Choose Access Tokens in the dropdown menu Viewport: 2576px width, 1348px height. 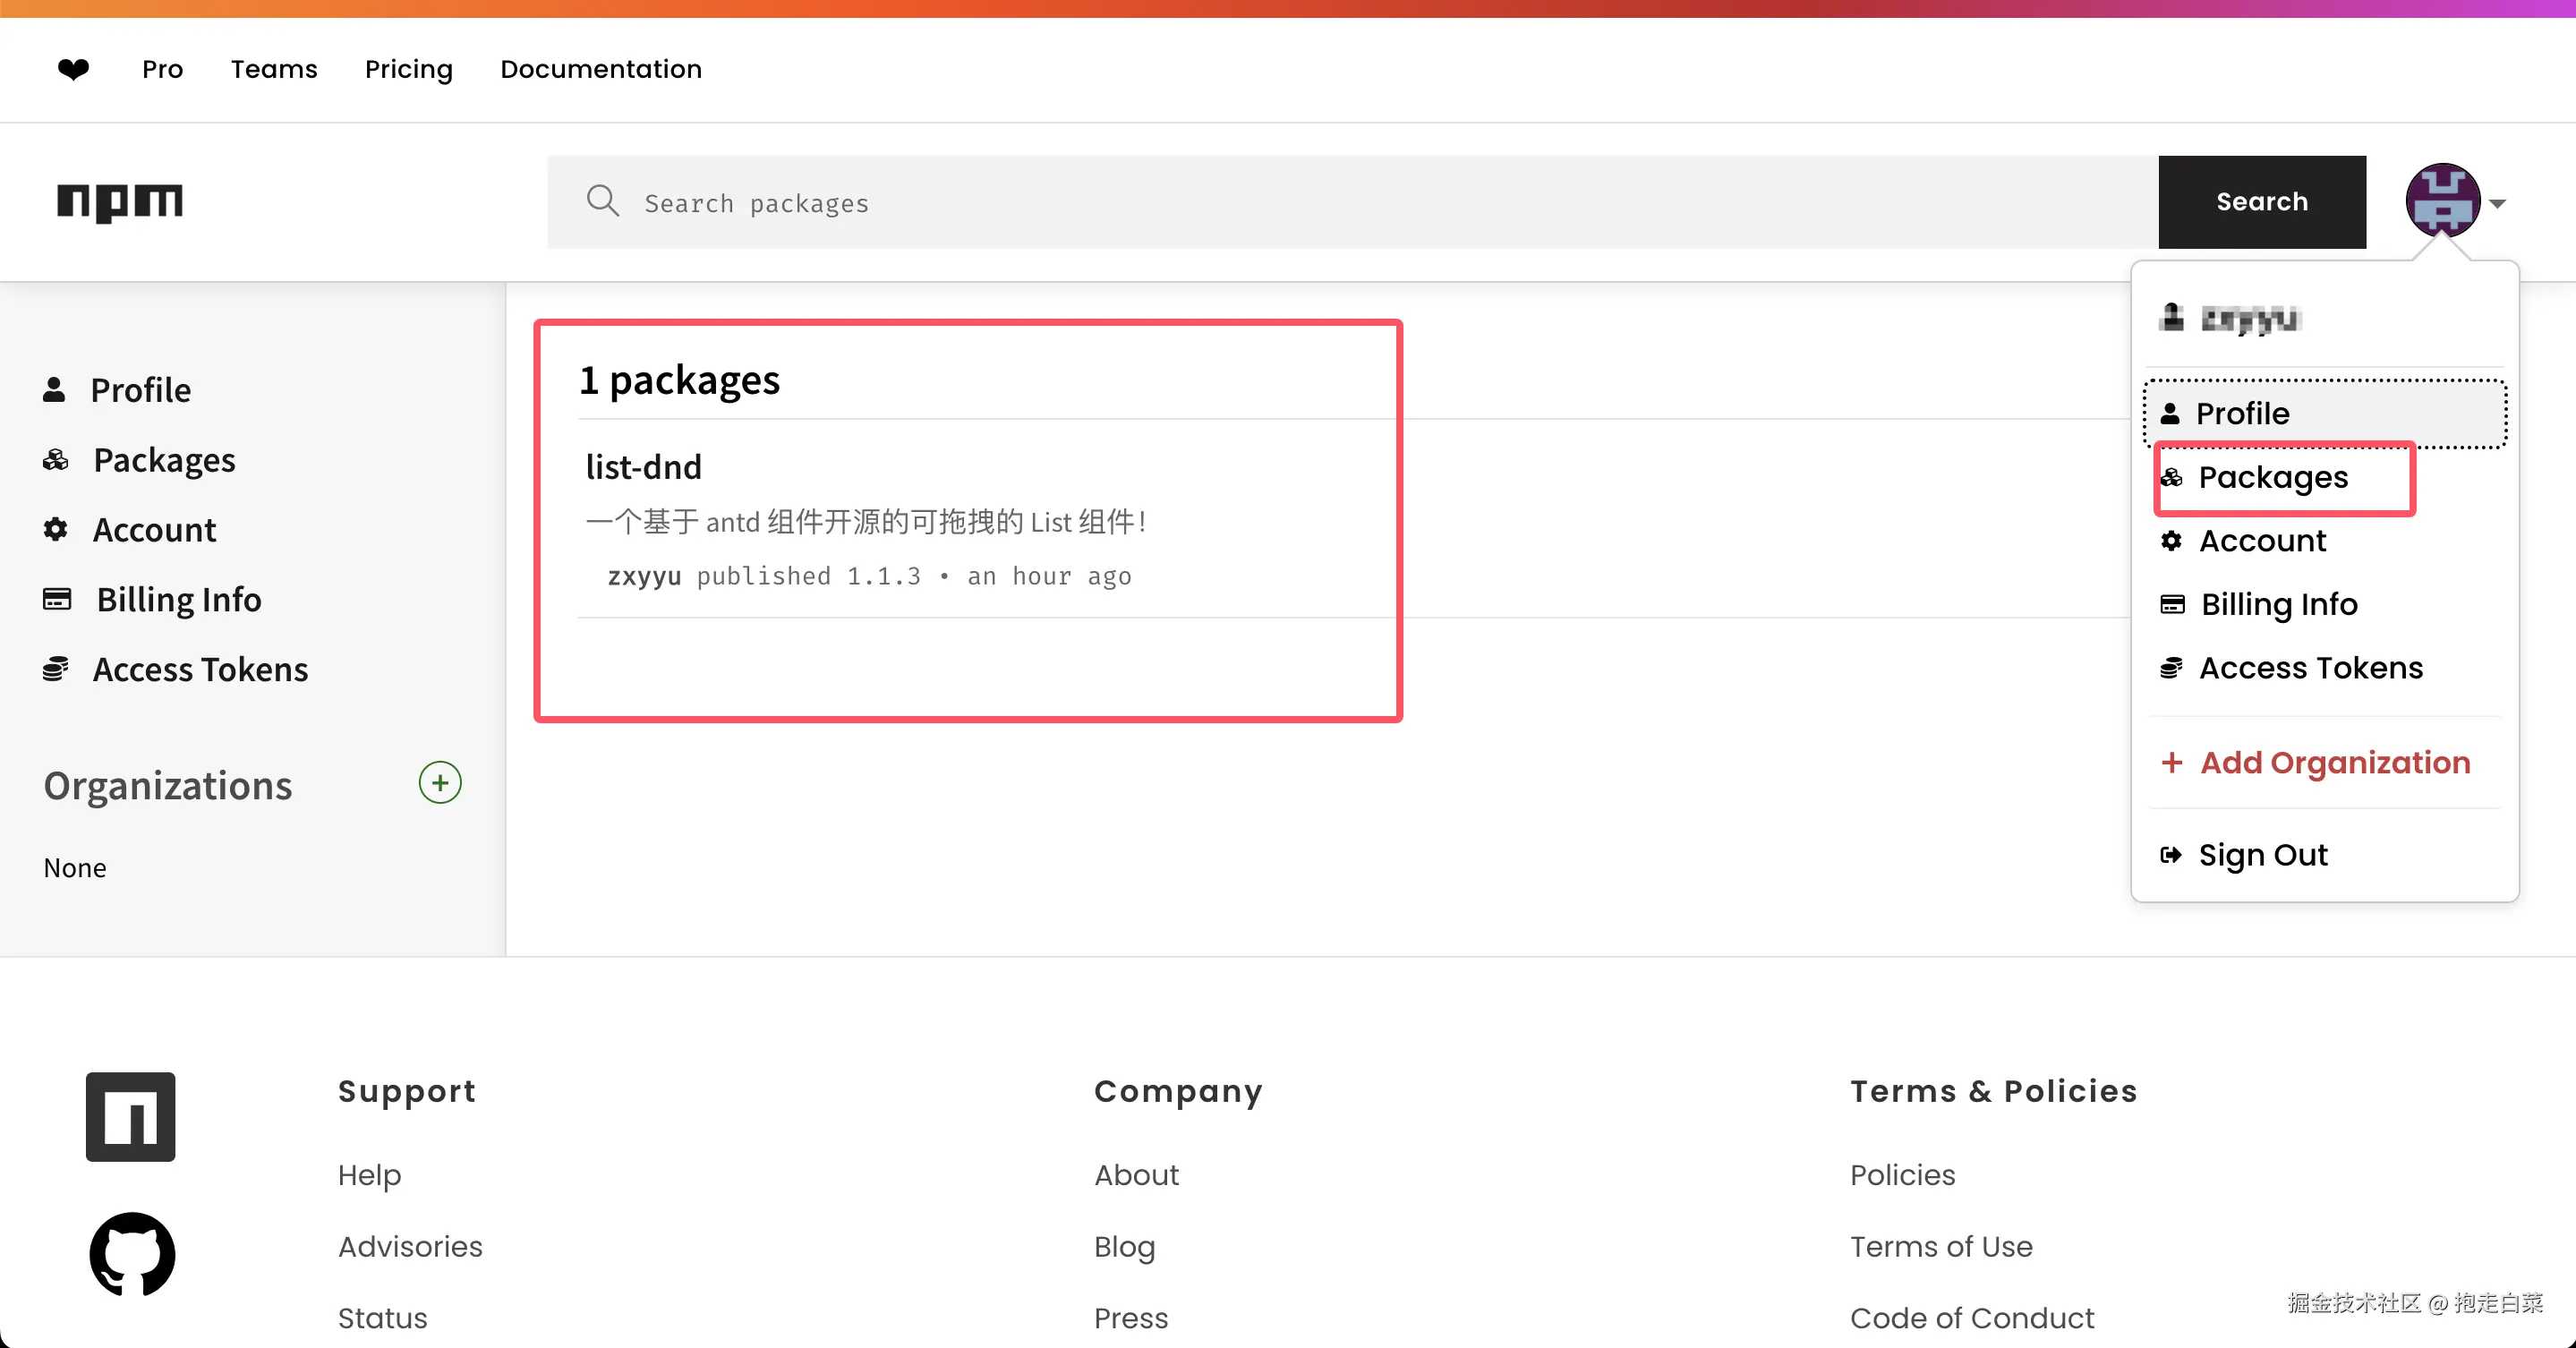pos(2310,668)
